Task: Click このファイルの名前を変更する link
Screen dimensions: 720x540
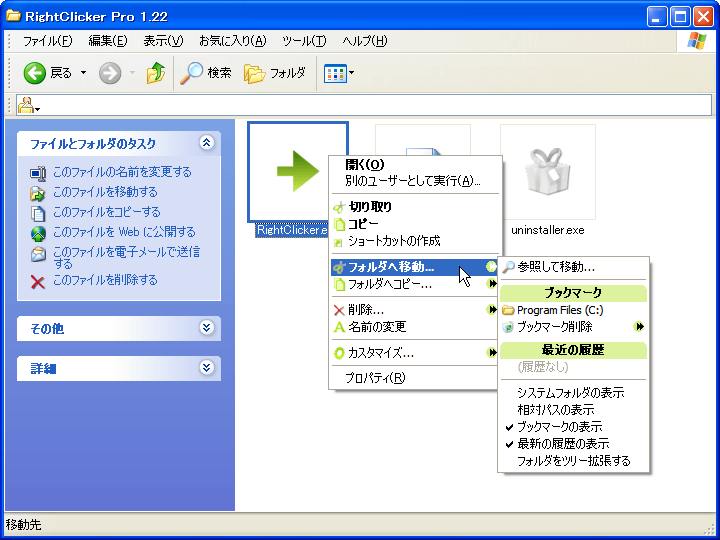Action: 122,172
